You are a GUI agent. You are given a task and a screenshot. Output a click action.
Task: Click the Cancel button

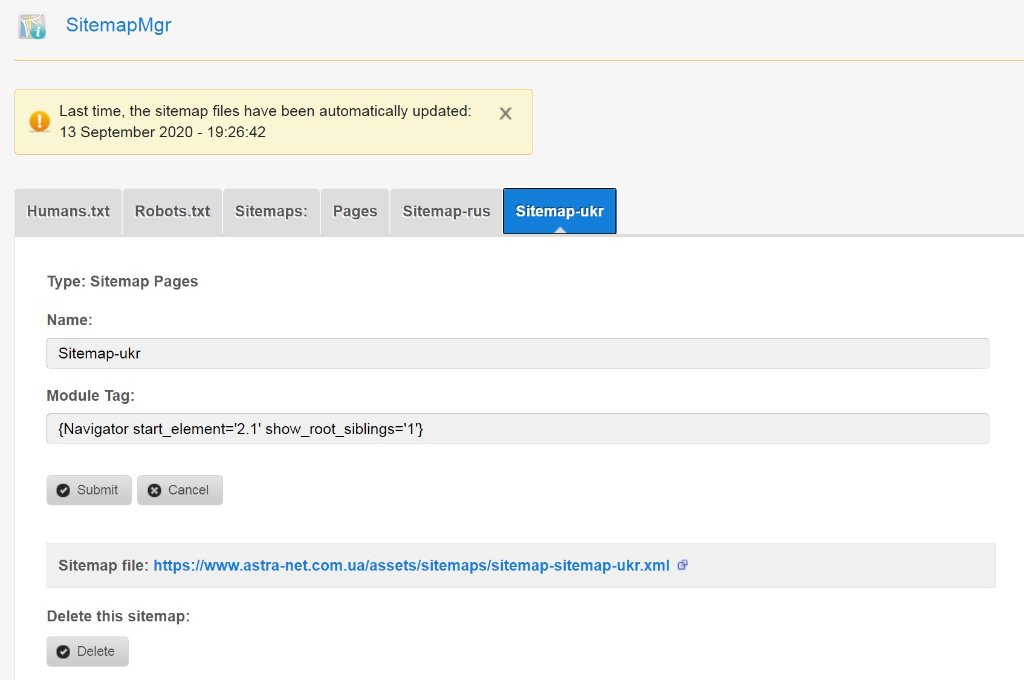point(179,490)
